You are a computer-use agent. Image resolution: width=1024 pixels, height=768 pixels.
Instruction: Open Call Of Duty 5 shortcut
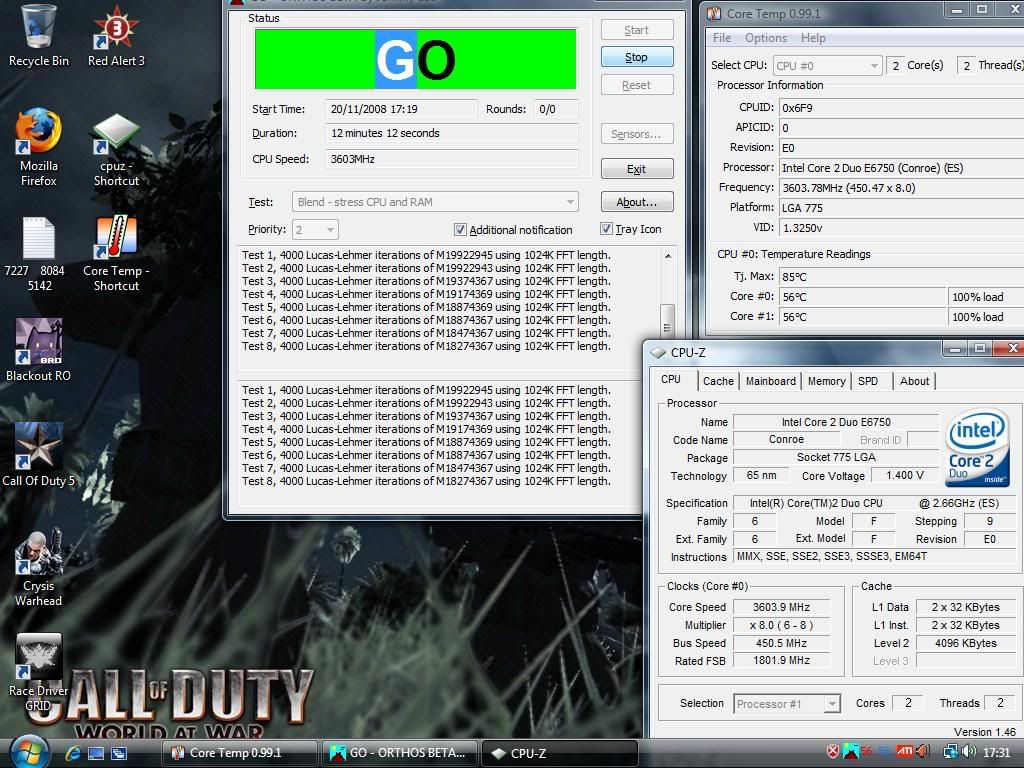click(x=38, y=446)
